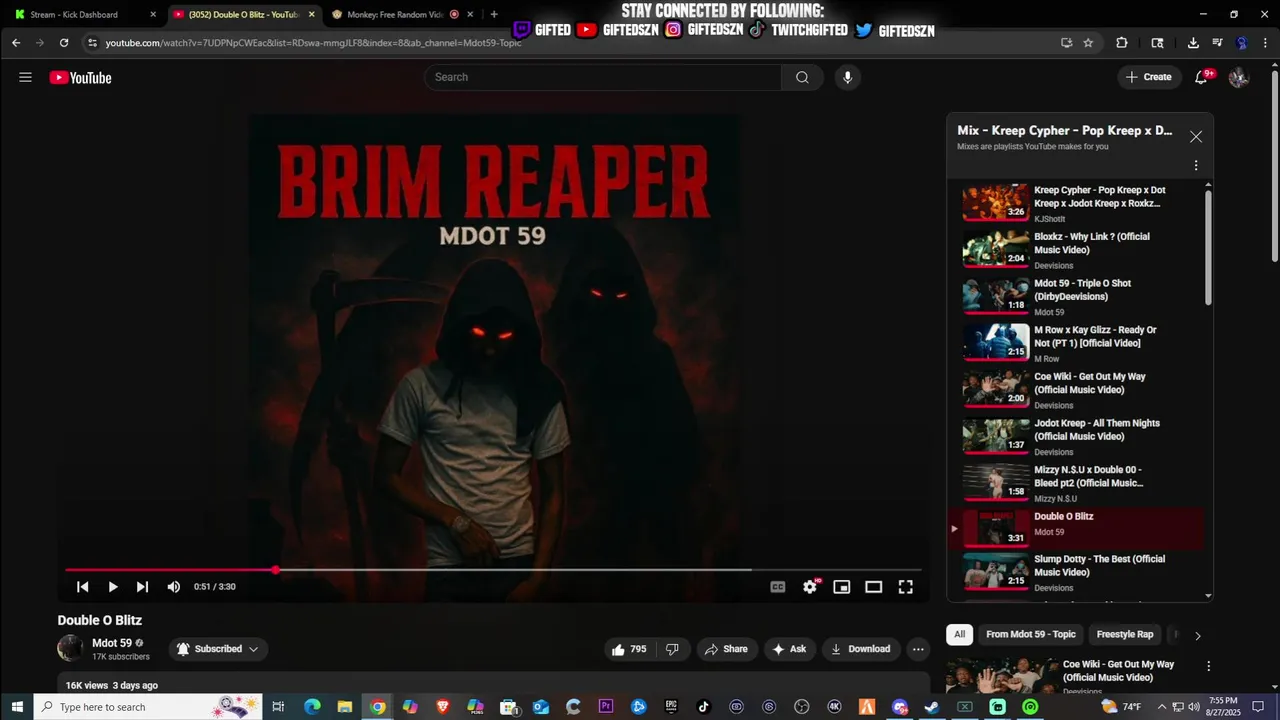
Task: Dislike the video
Action: point(672,649)
